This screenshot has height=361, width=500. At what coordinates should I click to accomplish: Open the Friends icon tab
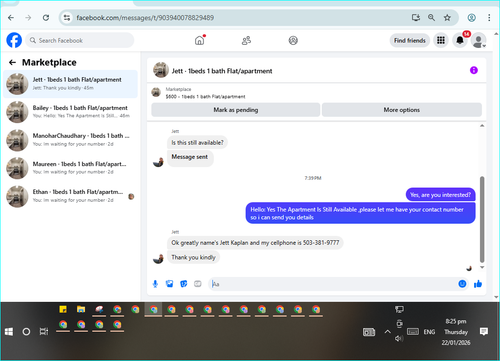246,41
